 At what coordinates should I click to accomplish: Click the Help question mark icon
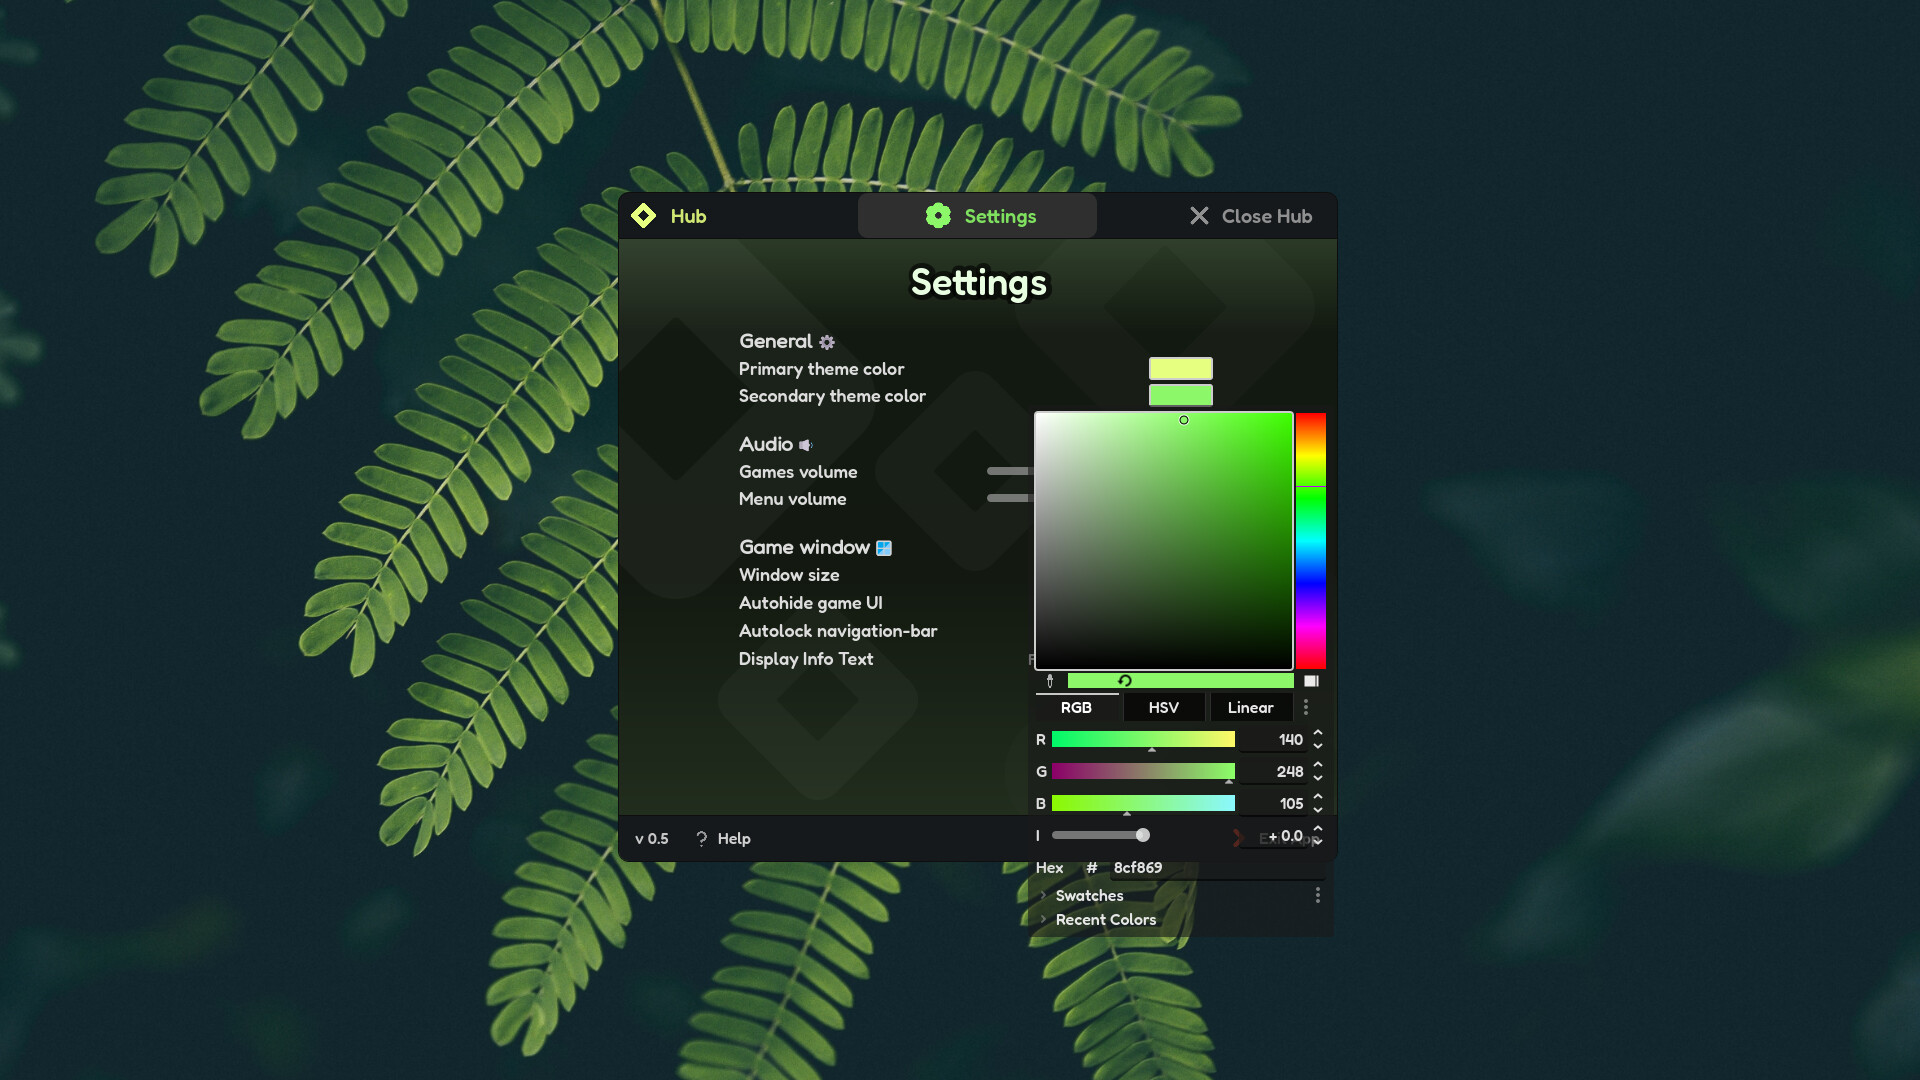(702, 838)
